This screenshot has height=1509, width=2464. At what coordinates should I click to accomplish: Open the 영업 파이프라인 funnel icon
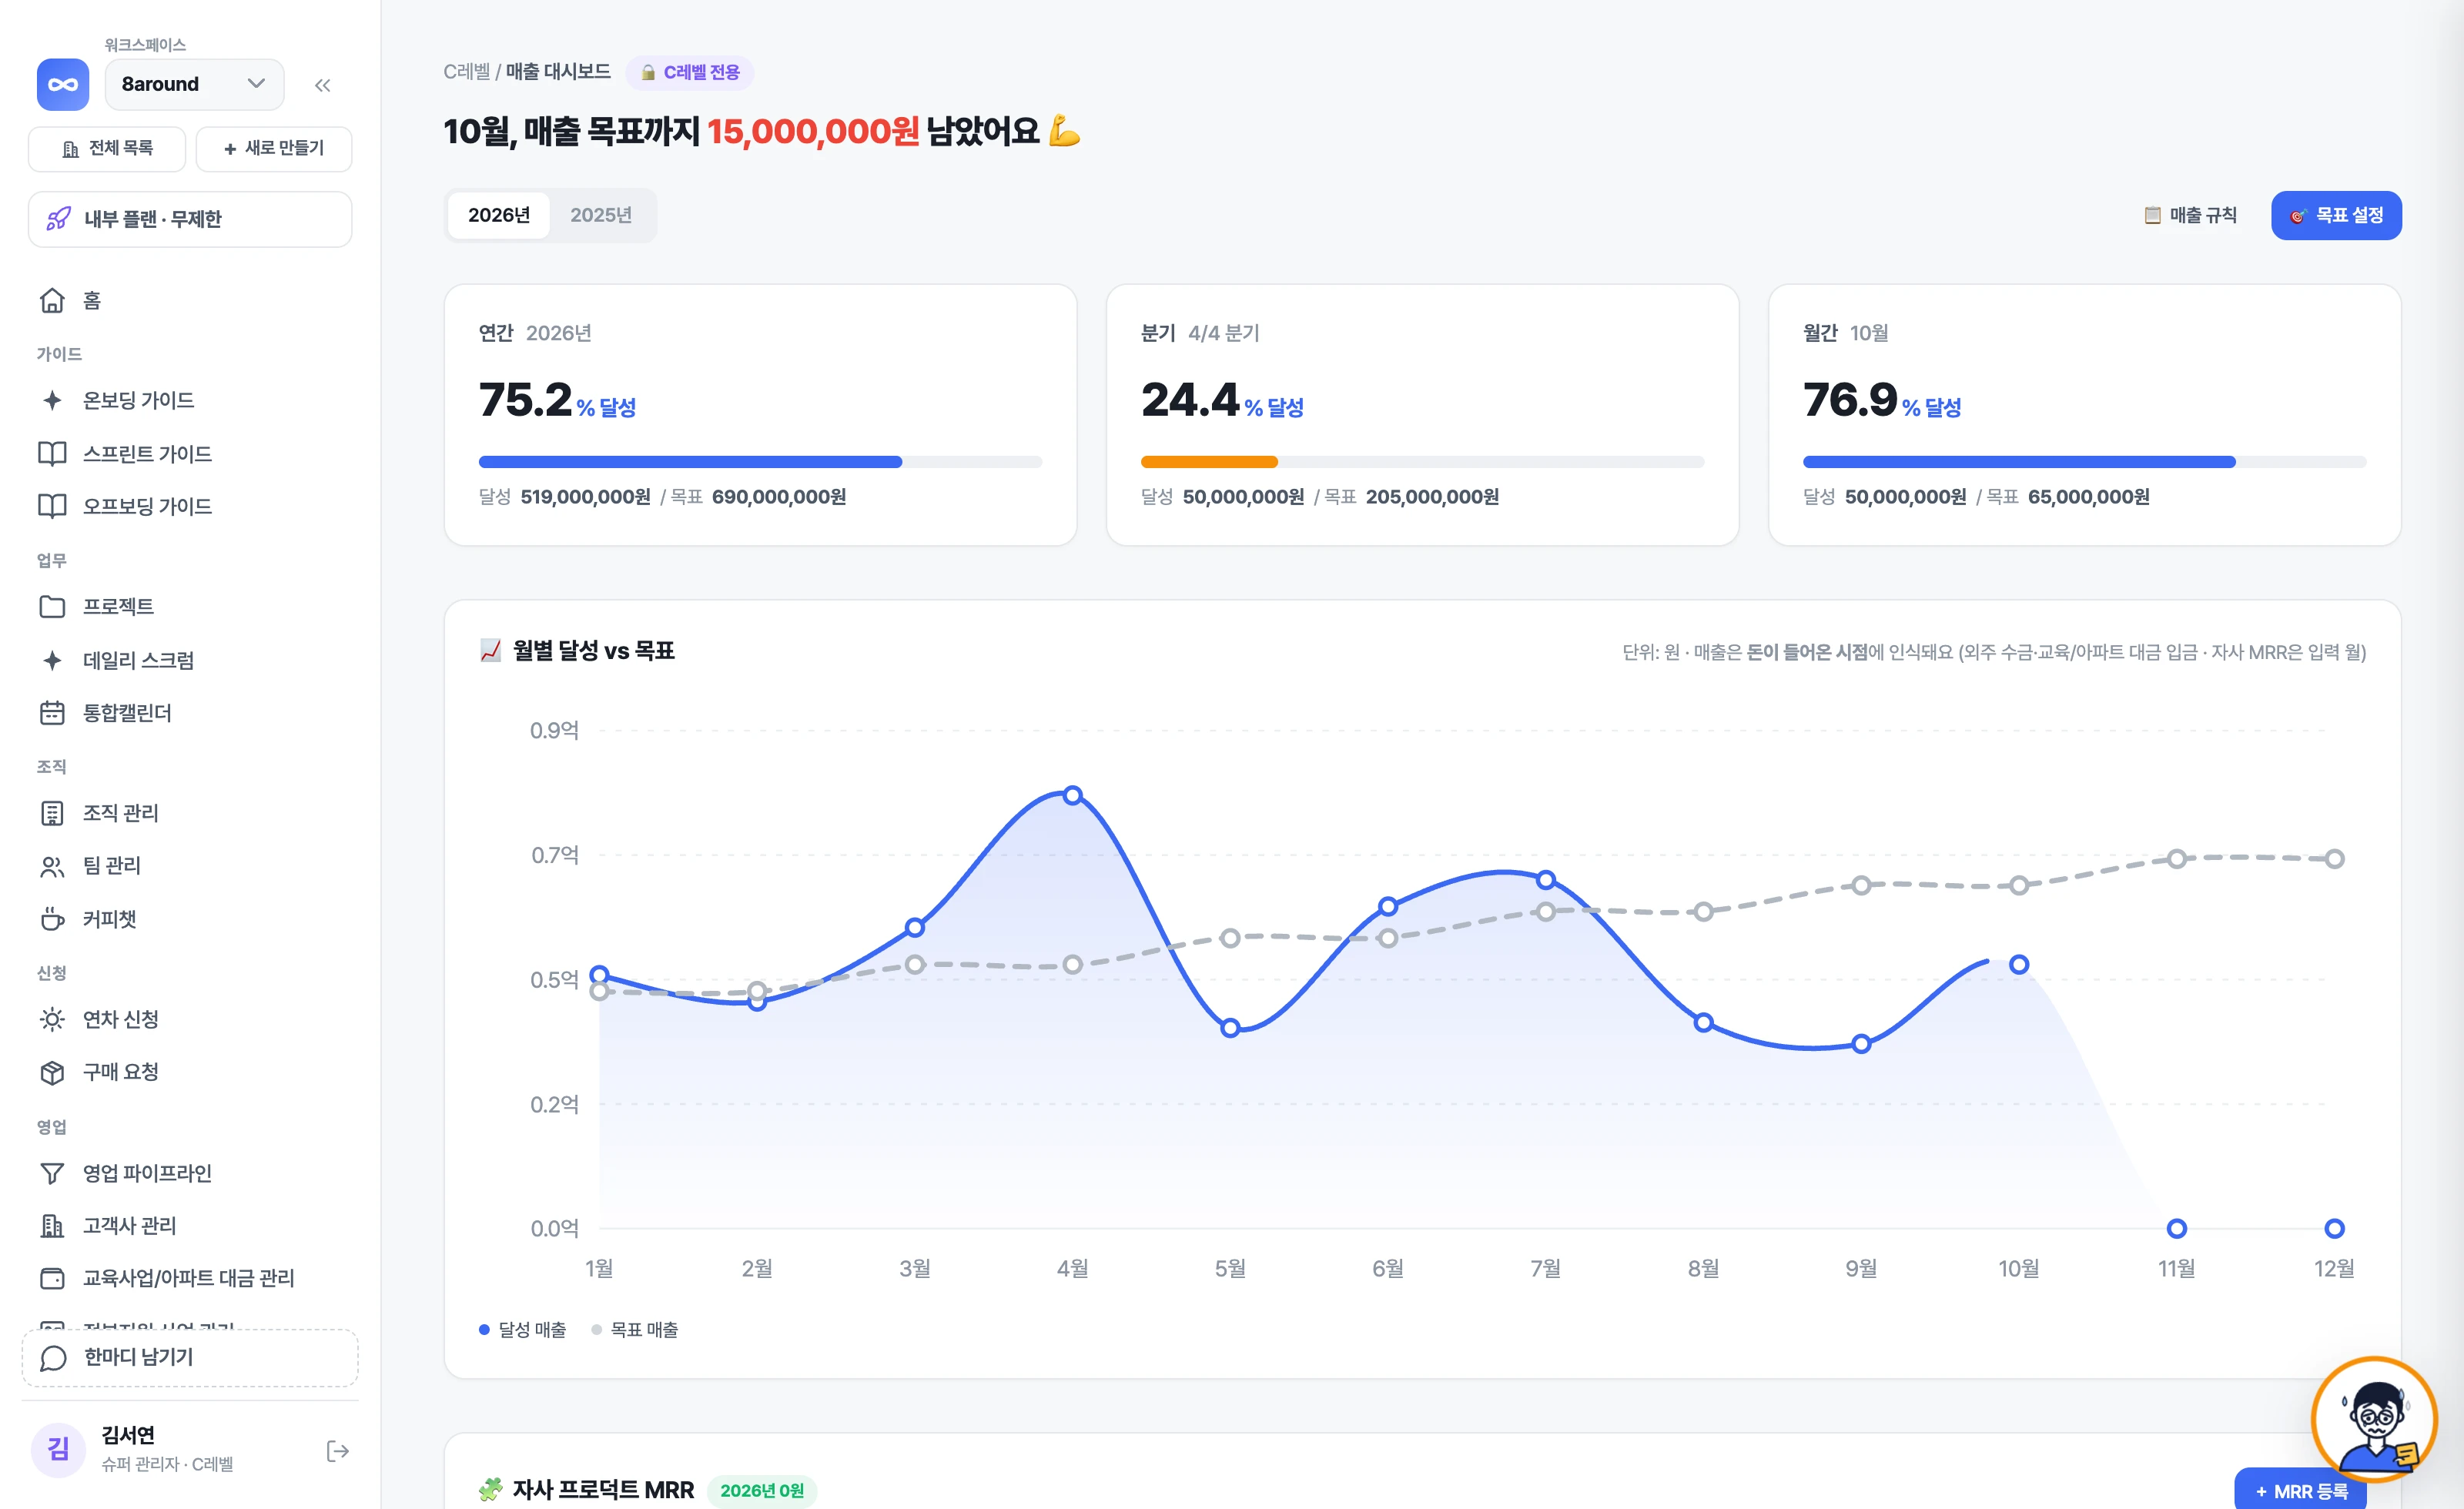pos(52,1173)
